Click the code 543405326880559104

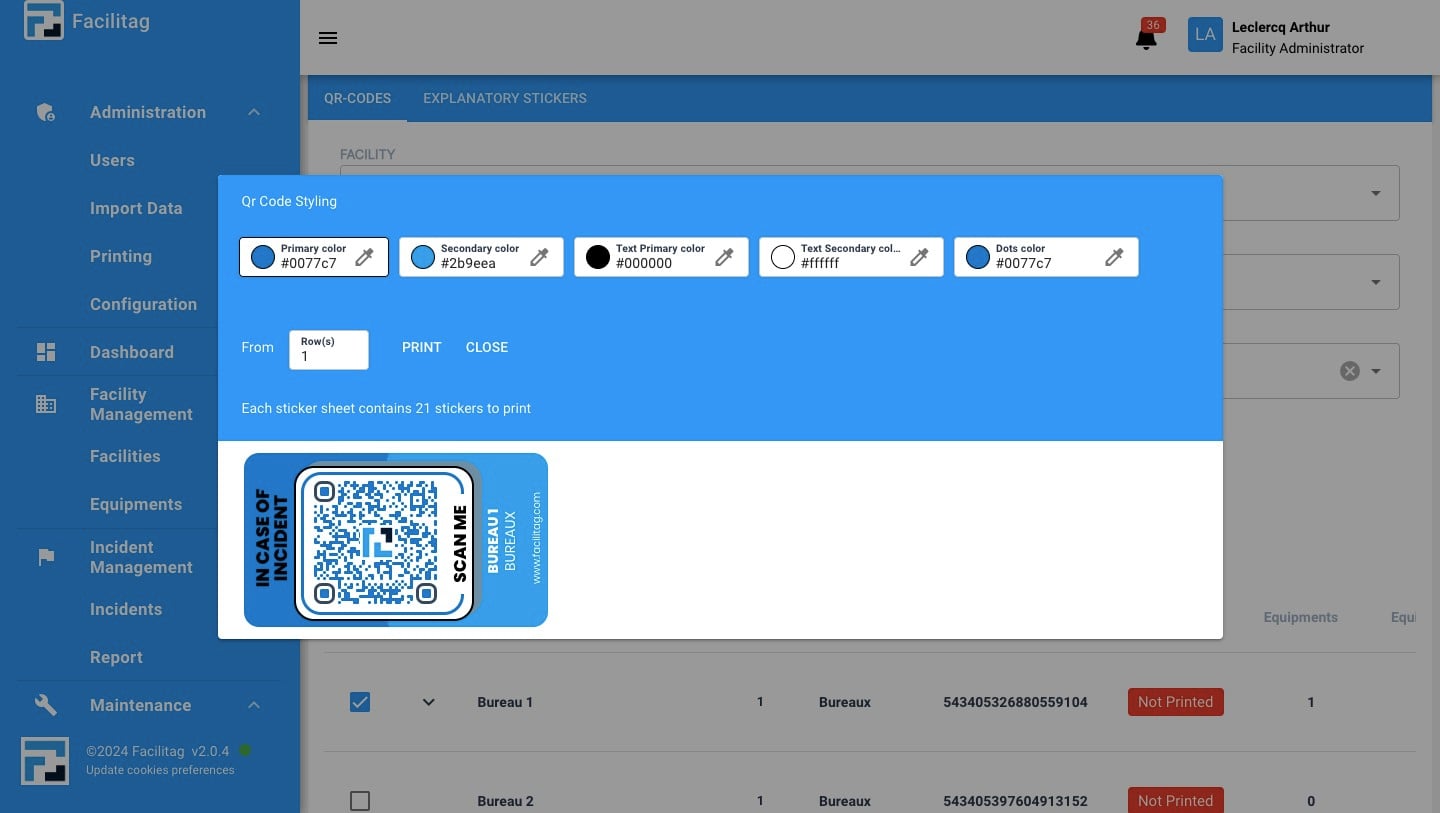click(x=1015, y=702)
